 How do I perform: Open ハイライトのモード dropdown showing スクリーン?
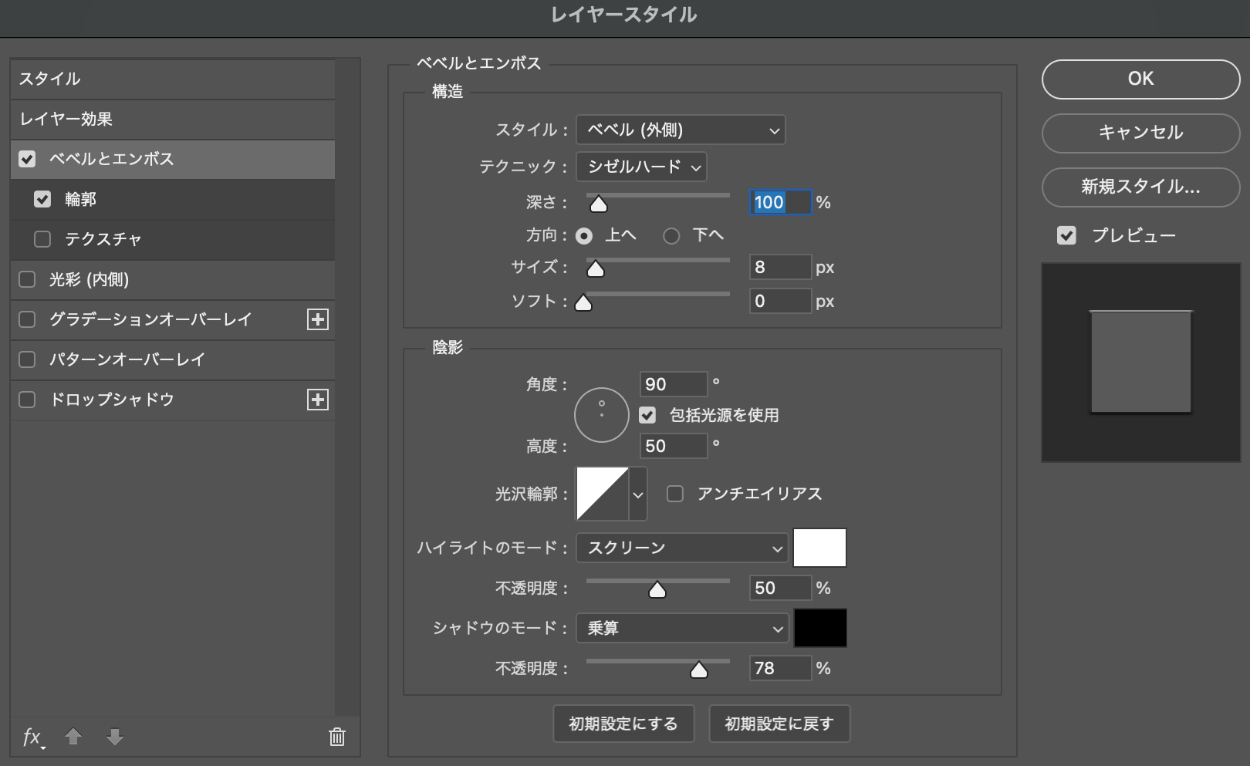tap(682, 548)
